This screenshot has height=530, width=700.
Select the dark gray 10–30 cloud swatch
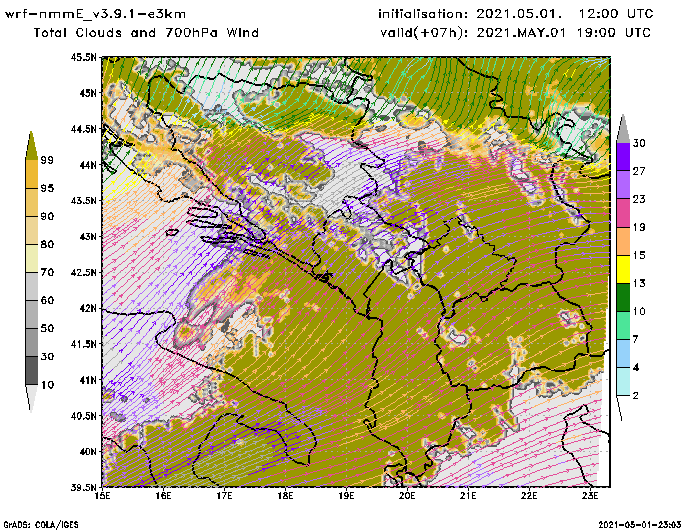point(32,371)
